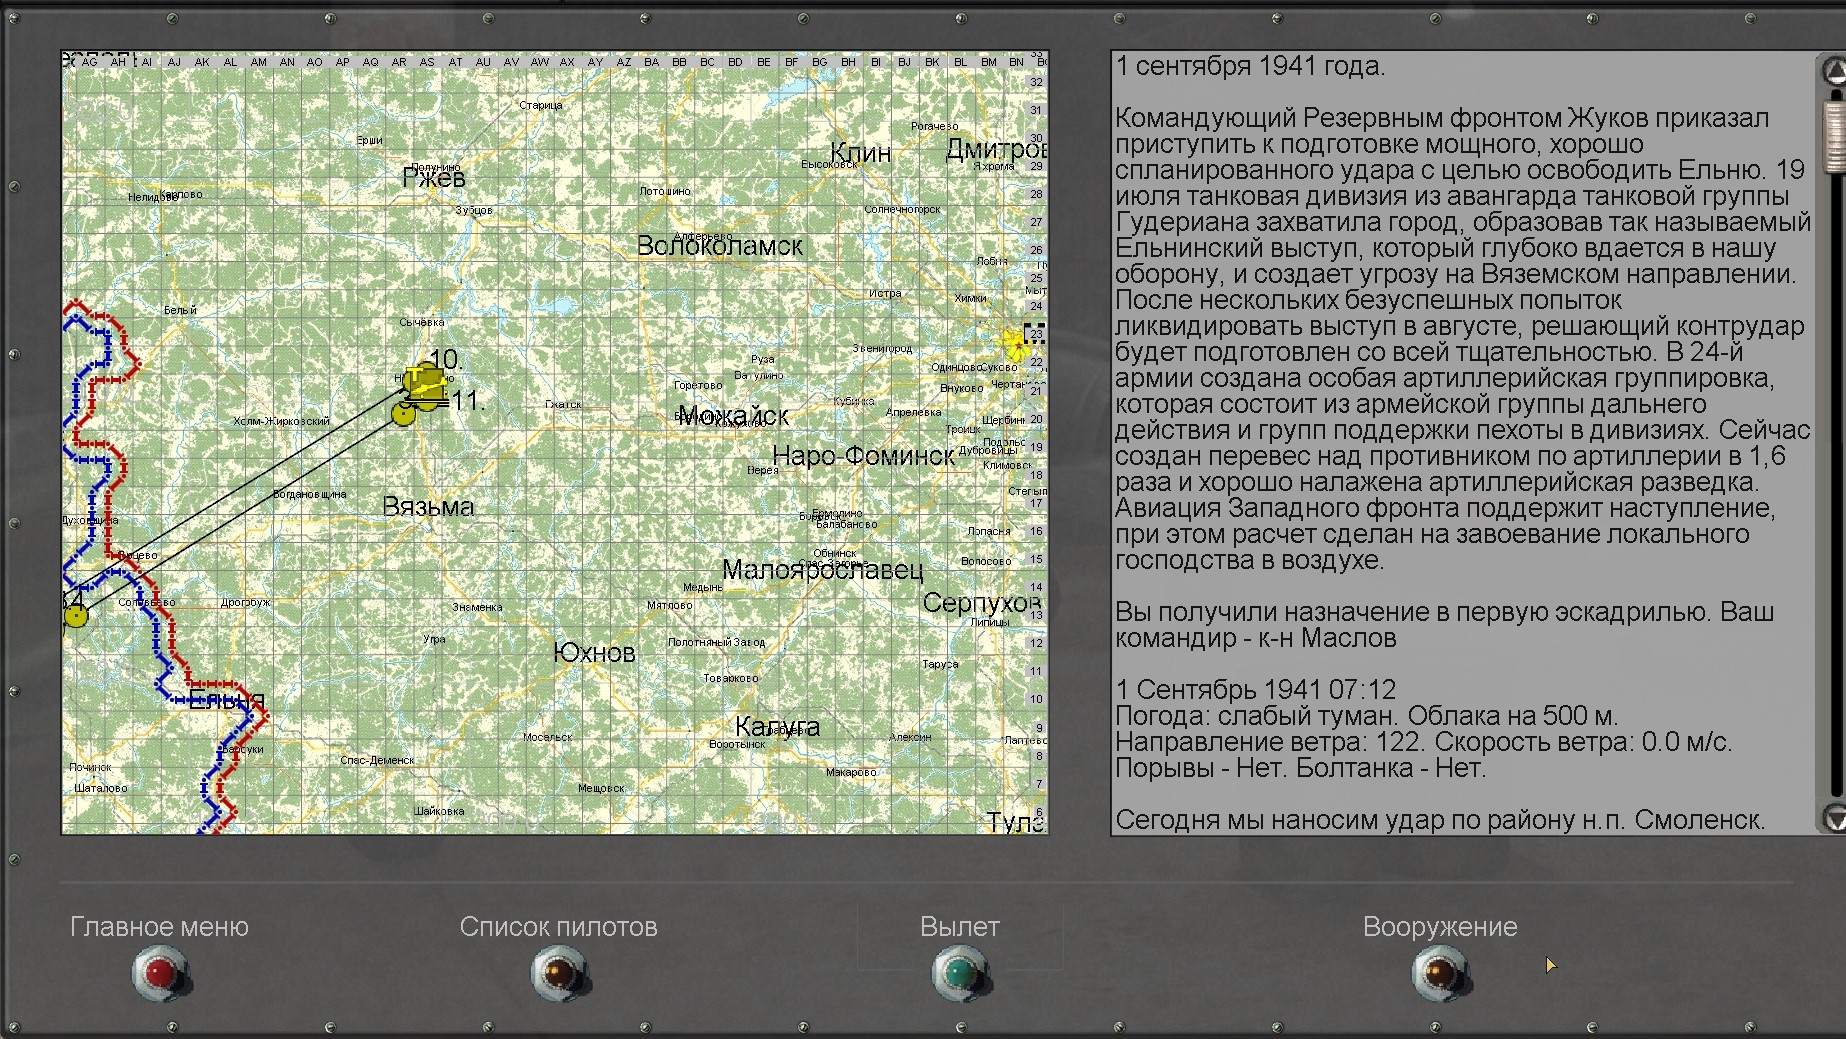This screenshot has width=1846, height=1039.
Task: Click the Звенигород town label
Action: (882, 348)
